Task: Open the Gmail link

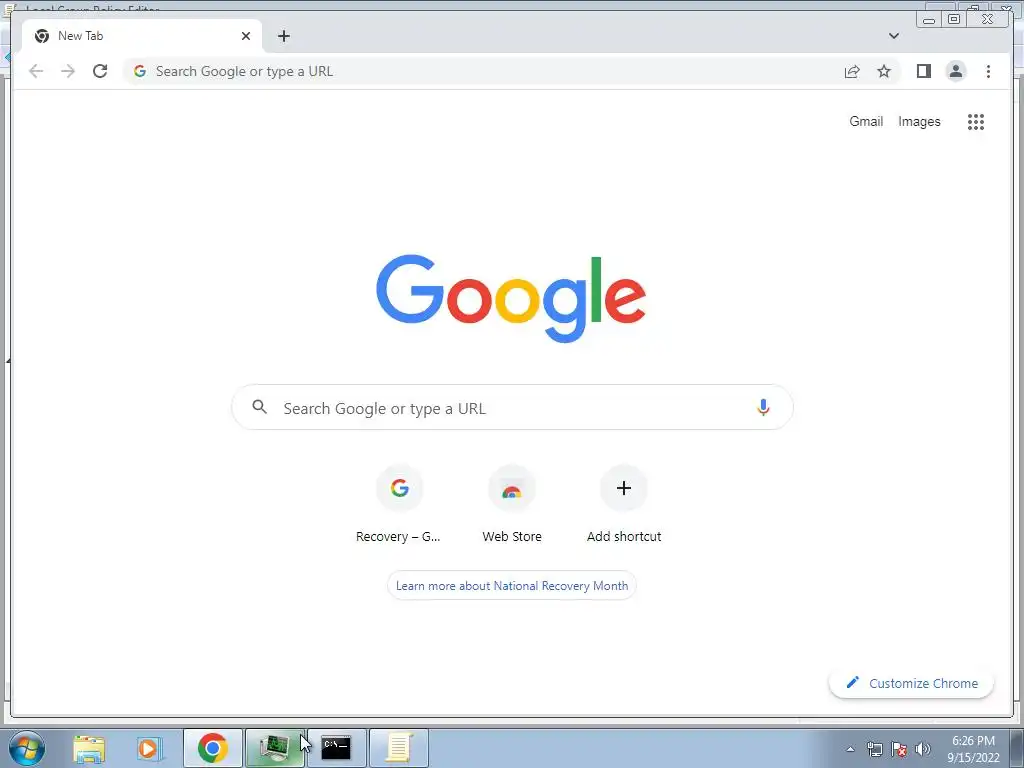Action: tap(866, 121)
